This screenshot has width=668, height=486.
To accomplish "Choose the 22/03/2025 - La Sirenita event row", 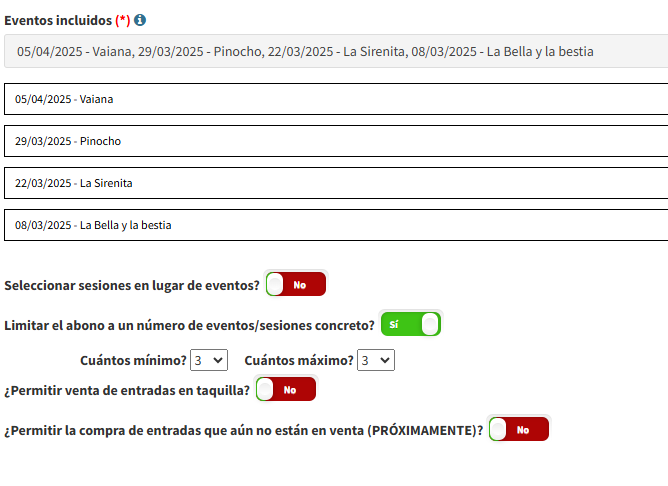I will (x=334, y=183).
